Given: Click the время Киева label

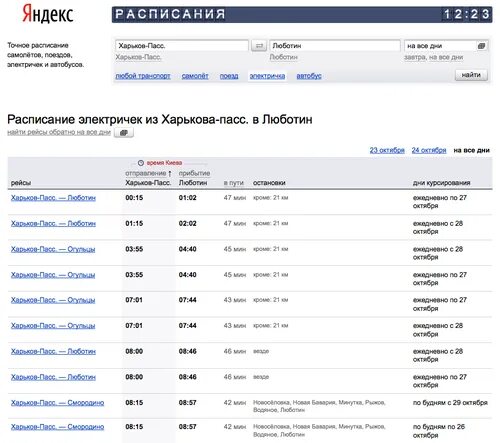Looking at the screenshot, I should click(164, 163).
